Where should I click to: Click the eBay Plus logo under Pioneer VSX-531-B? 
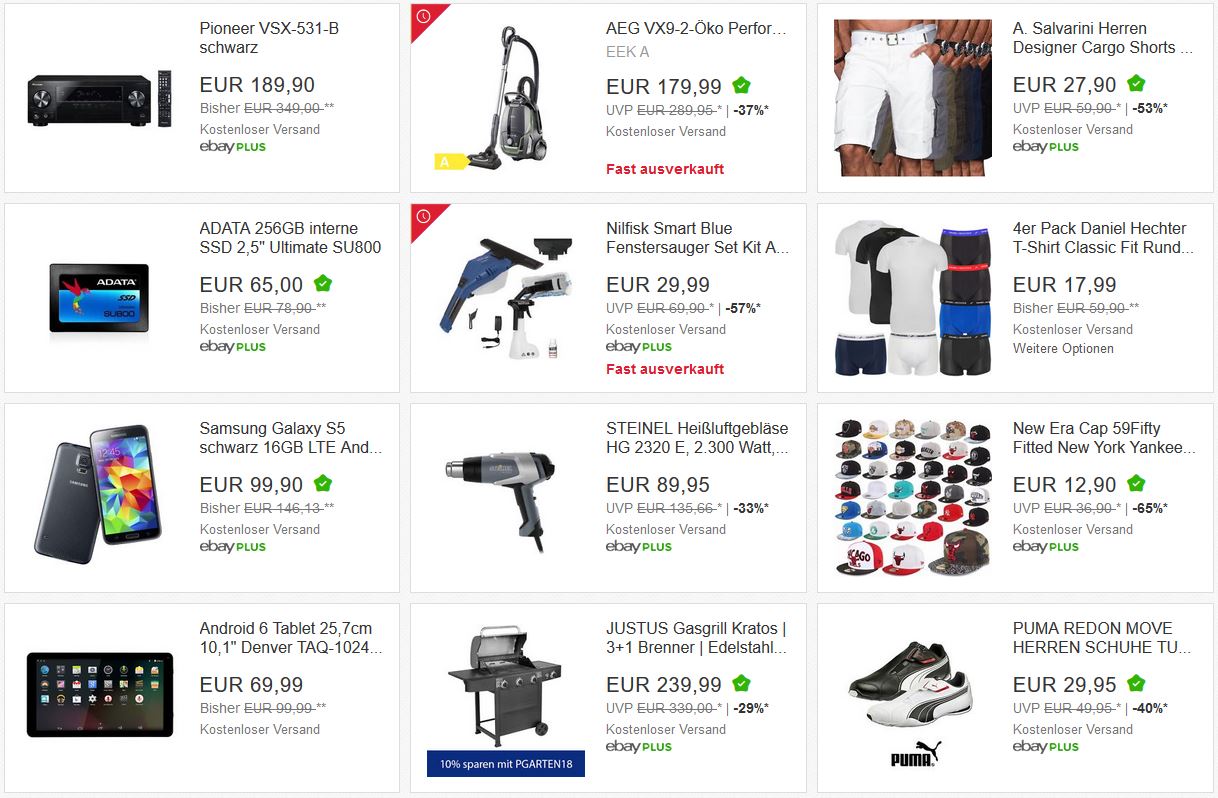(x=233, y=147)
